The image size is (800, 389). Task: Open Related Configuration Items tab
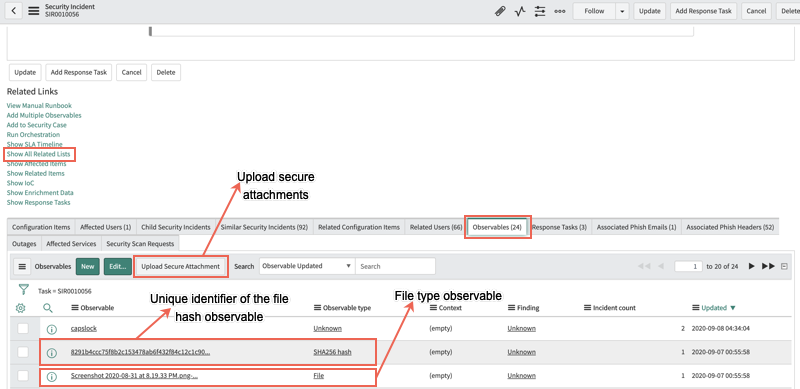click(x=359, y=227)
